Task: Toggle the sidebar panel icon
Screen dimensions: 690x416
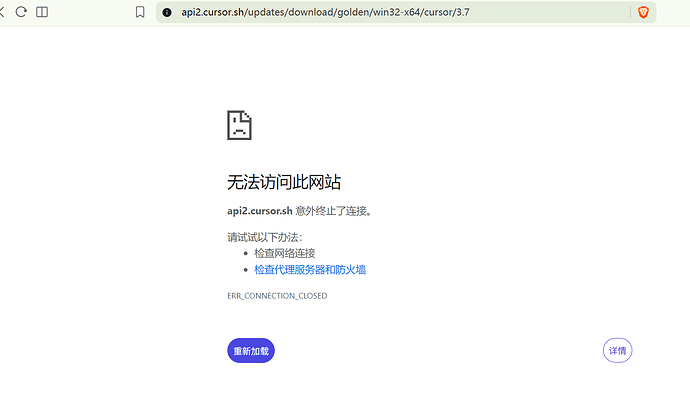Action: (42, 12)
